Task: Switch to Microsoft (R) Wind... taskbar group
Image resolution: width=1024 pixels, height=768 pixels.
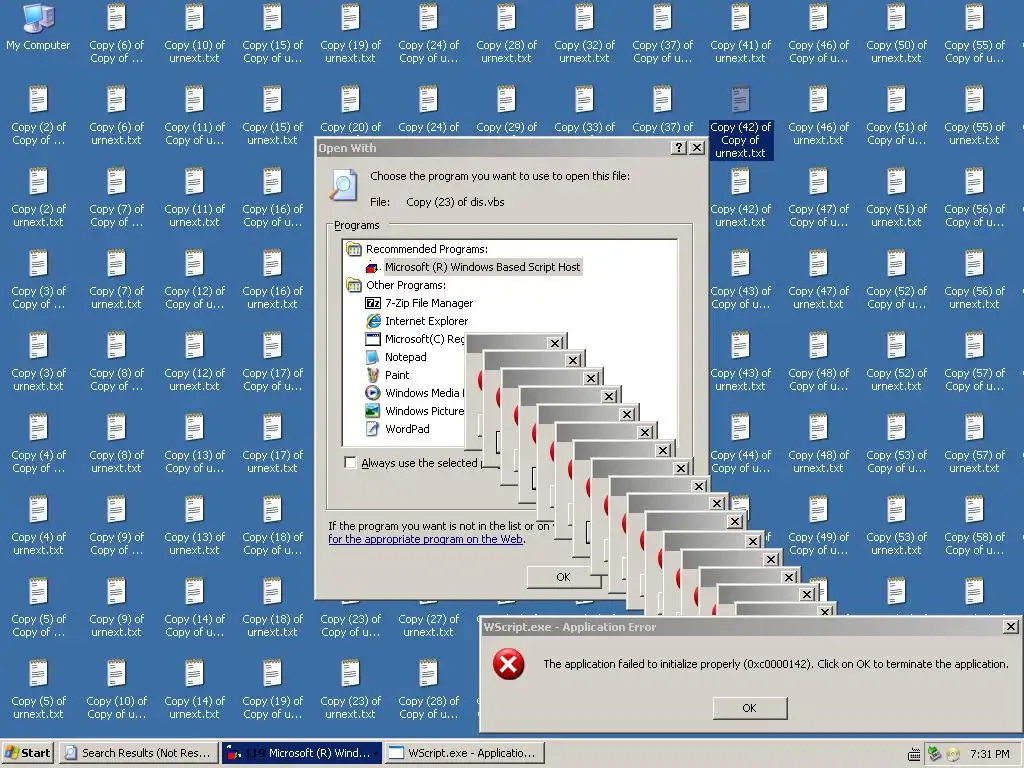Action: click(x=302, y=753)
